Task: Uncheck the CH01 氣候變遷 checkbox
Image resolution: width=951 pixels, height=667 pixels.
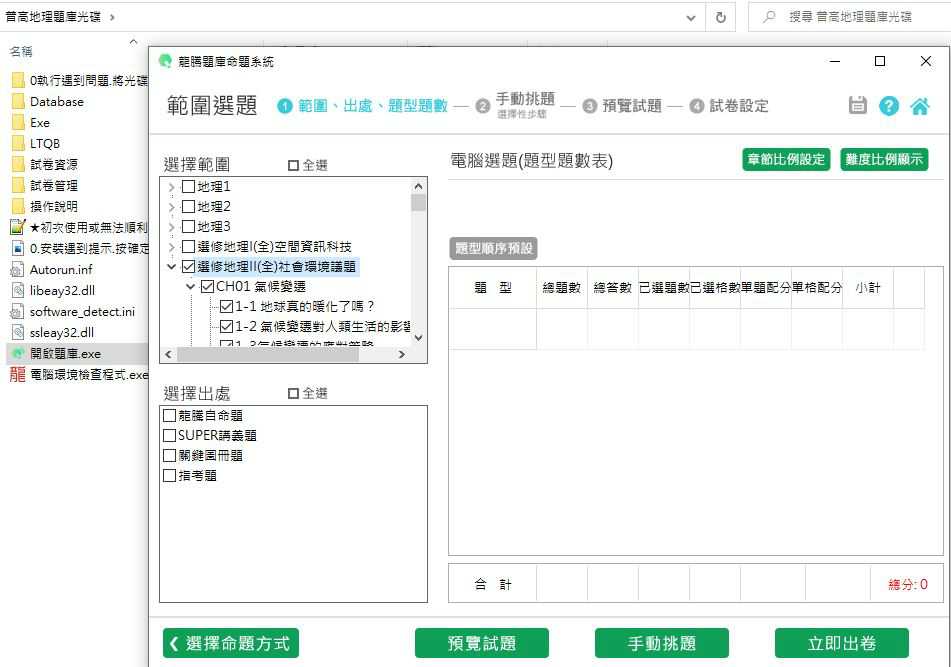Action: (207, 286)
